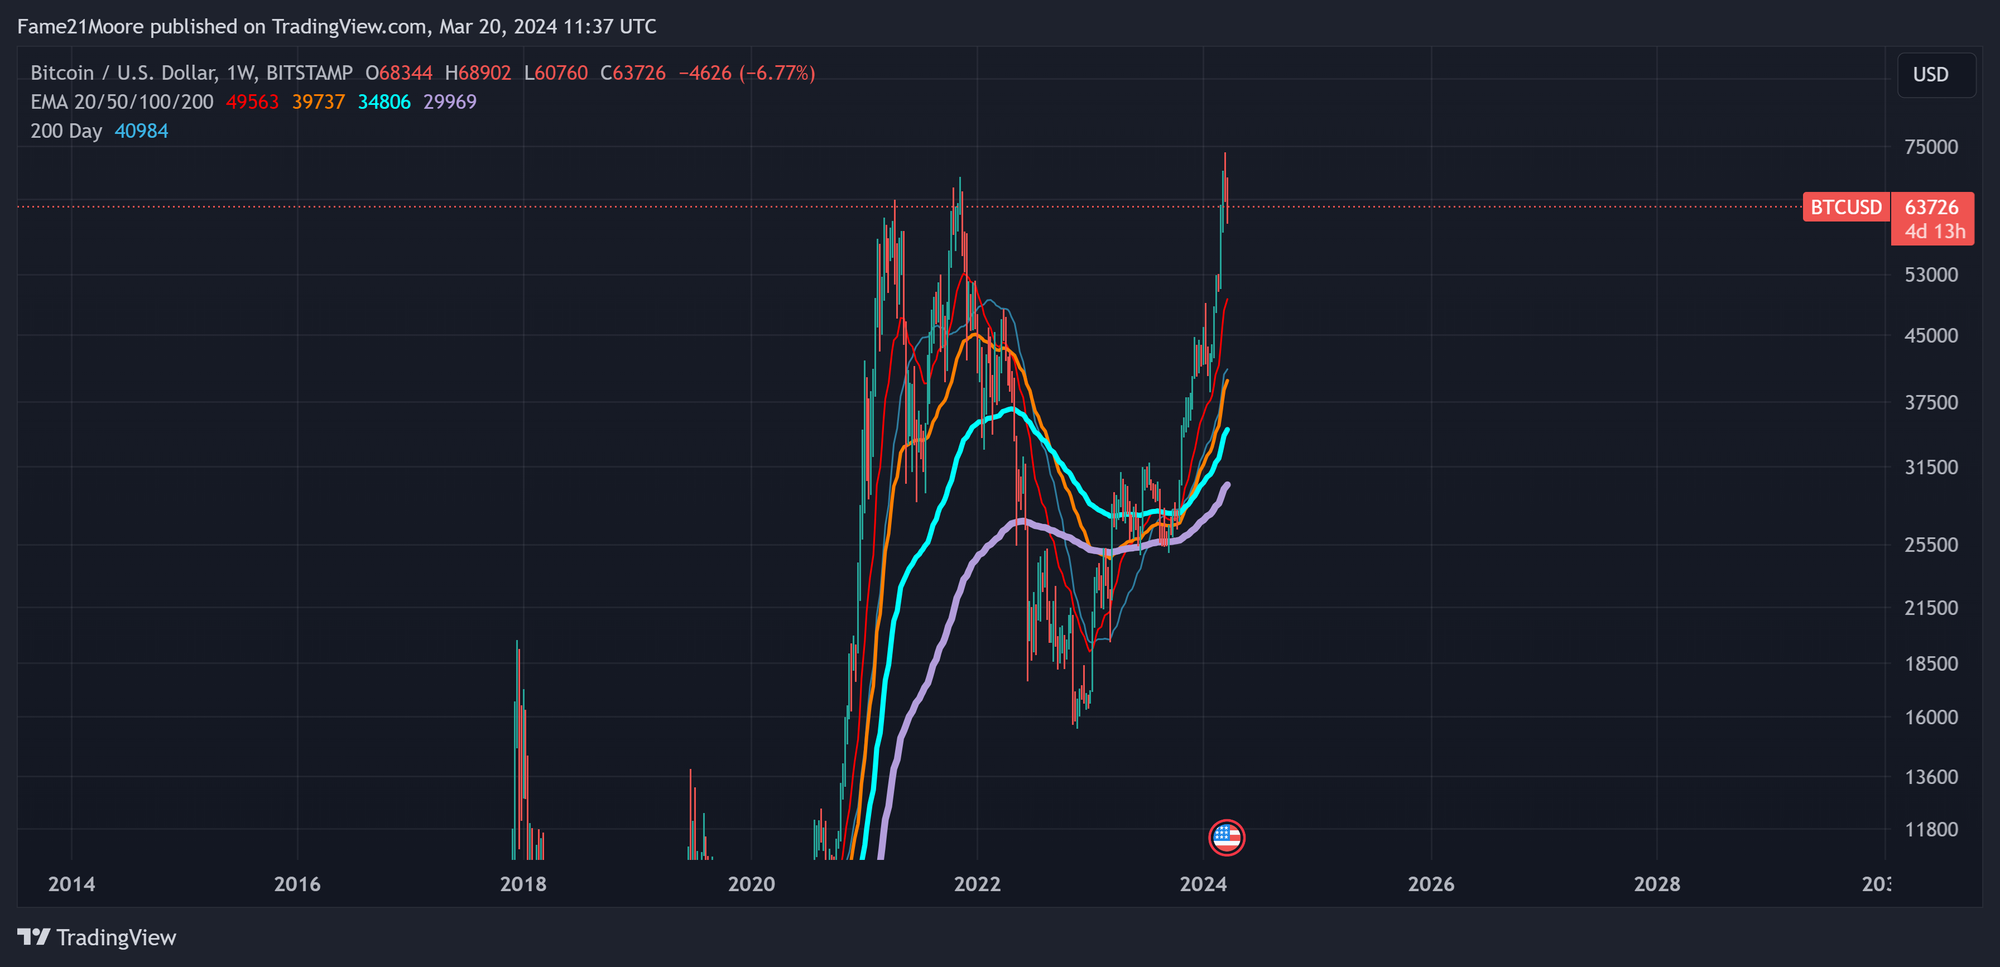This screenshot has width=2000, height=967.
Task: Click the 75000 price axis label
Action: [1931, 147]
